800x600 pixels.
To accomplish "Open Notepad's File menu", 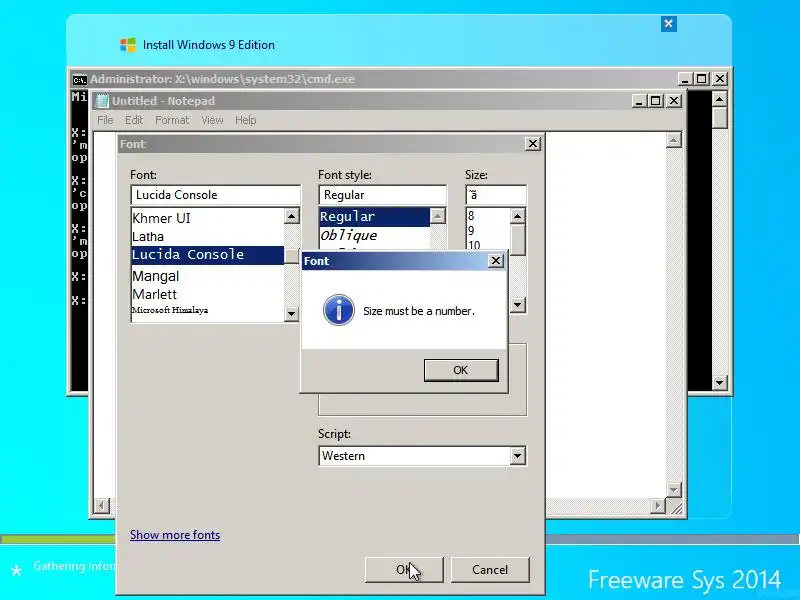I will (x=105, y=120).
